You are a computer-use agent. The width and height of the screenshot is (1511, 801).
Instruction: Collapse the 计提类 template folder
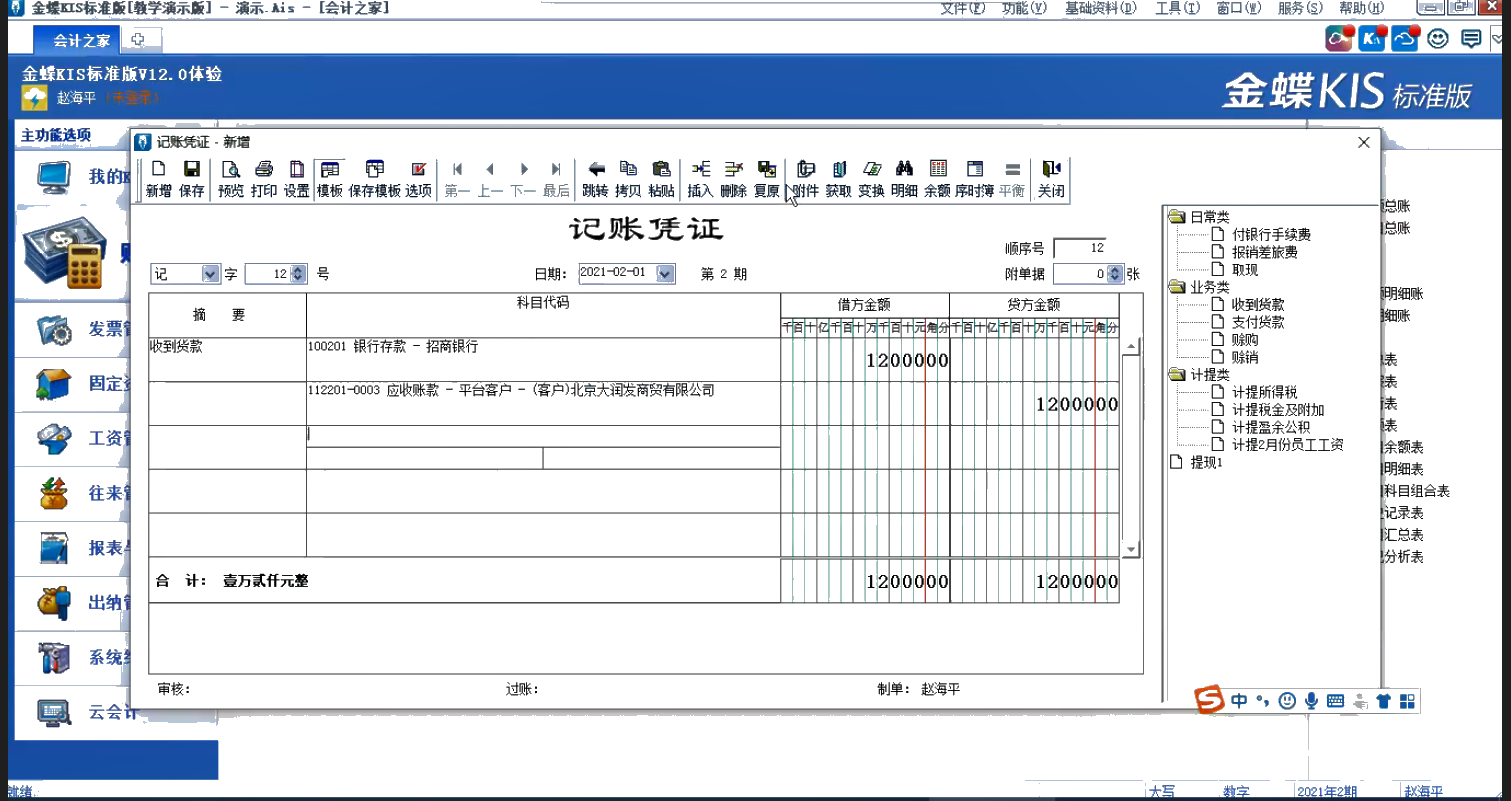click(x=1176, y=374)
